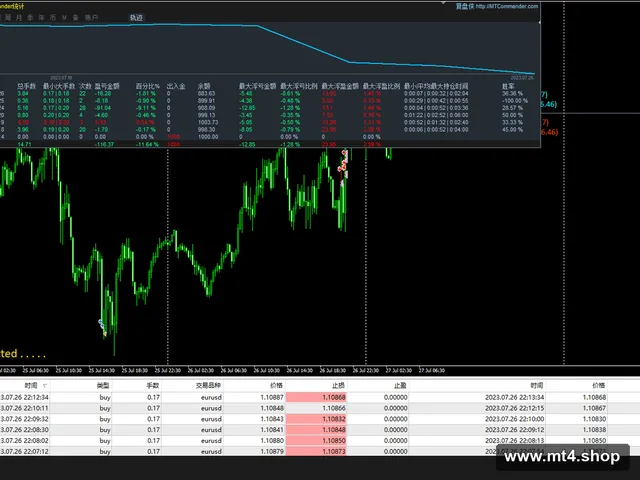Screen dimensions: 640x480
Task: Select the trade opened at 22:08:02
Action: [320, 441]
